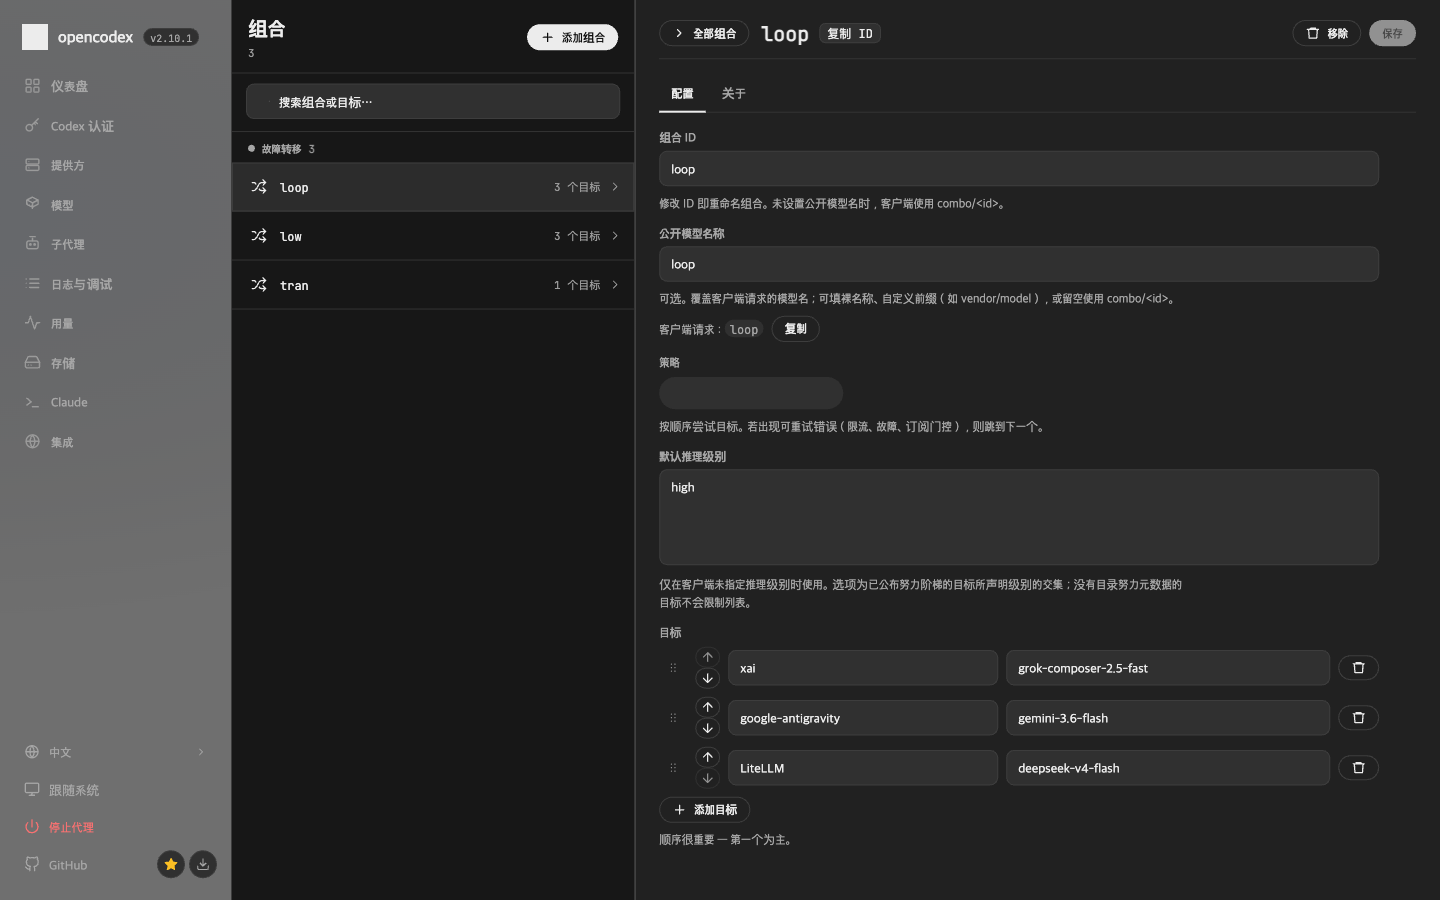Screen dimensions: 1440x900
Task: Move google-antigravity target up
Action: [707, 707]
